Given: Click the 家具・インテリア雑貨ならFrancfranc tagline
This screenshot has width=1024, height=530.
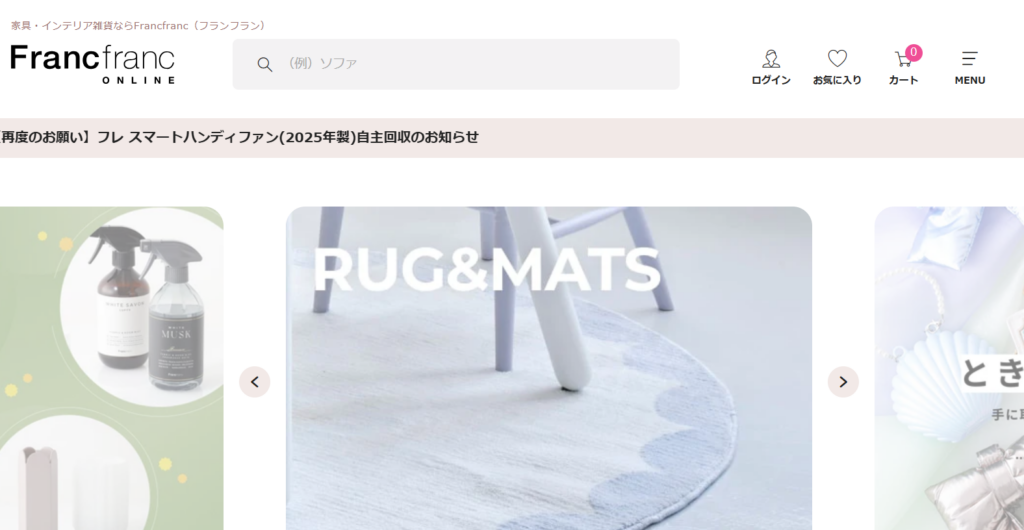Looking at the screenshot, I should [140, 25].
